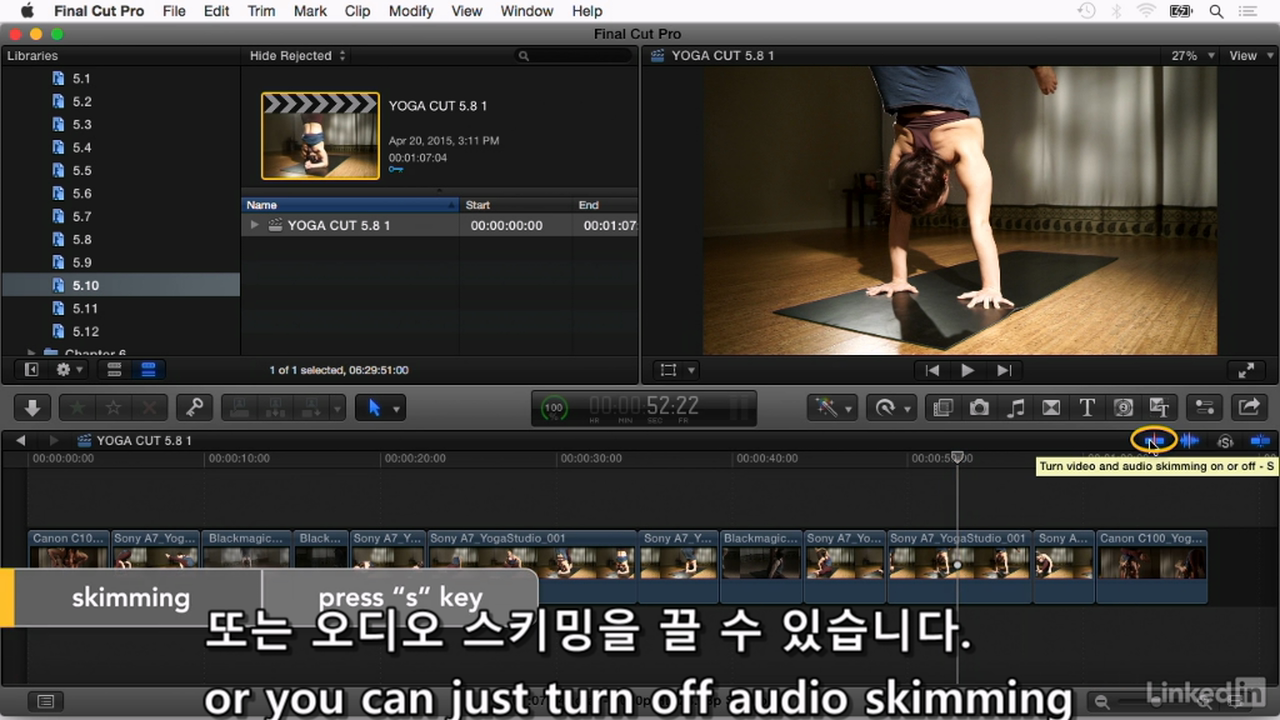1280x720 pixels.
Task: Click the Retime speedometer icon
Action: point(885,408)
